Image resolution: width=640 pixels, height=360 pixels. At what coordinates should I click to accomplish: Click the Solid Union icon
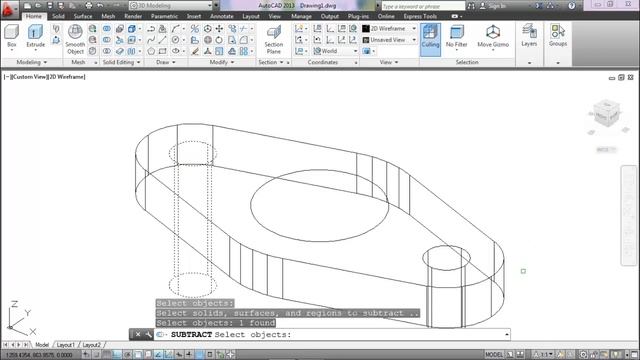pyautogui.click(x=107, y=29)
